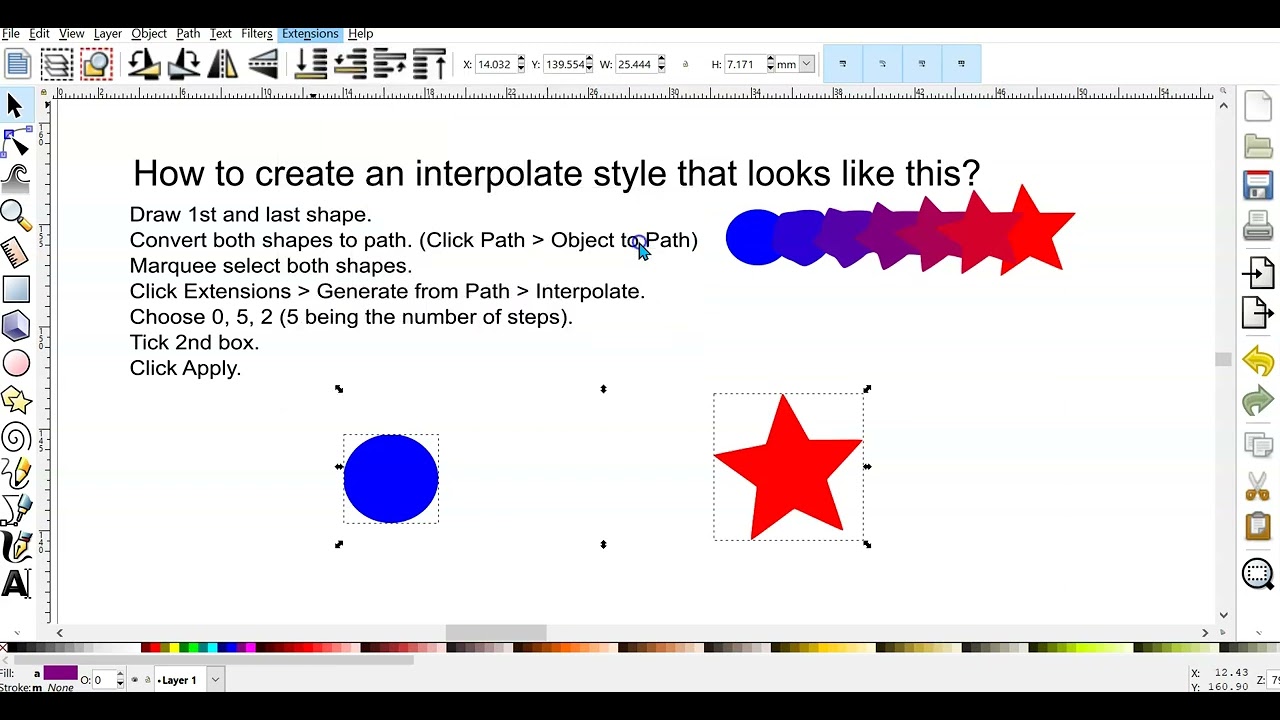Click Zoom selection icon on right toolbar
This screenshot has width=1280, height=720.
[1258, 574]
